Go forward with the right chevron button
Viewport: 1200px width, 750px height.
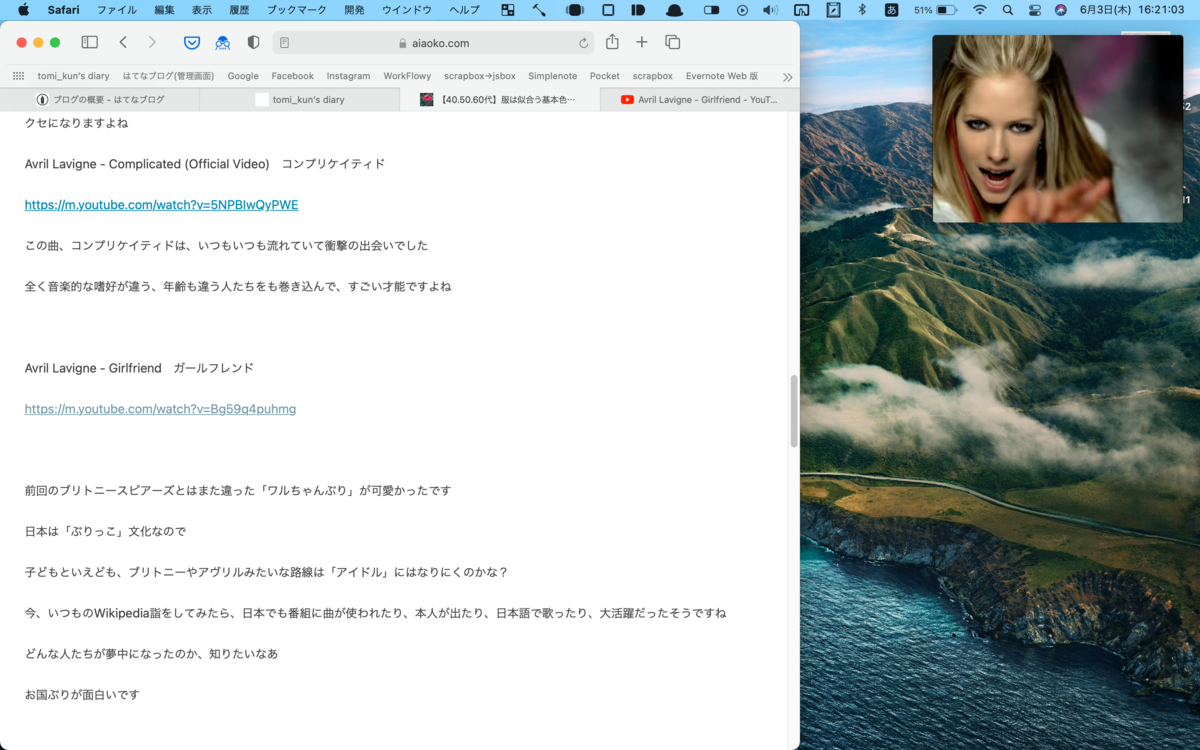point(152,43)
